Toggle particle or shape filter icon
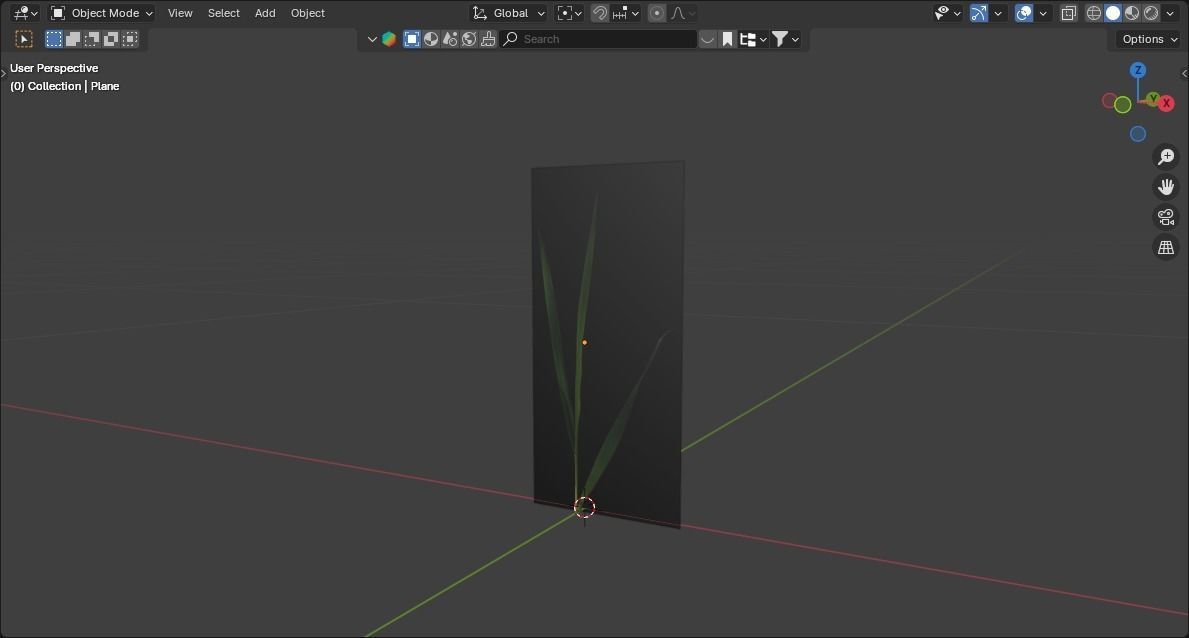Screen dimensions: 1189x638 (x=450, y=39)
